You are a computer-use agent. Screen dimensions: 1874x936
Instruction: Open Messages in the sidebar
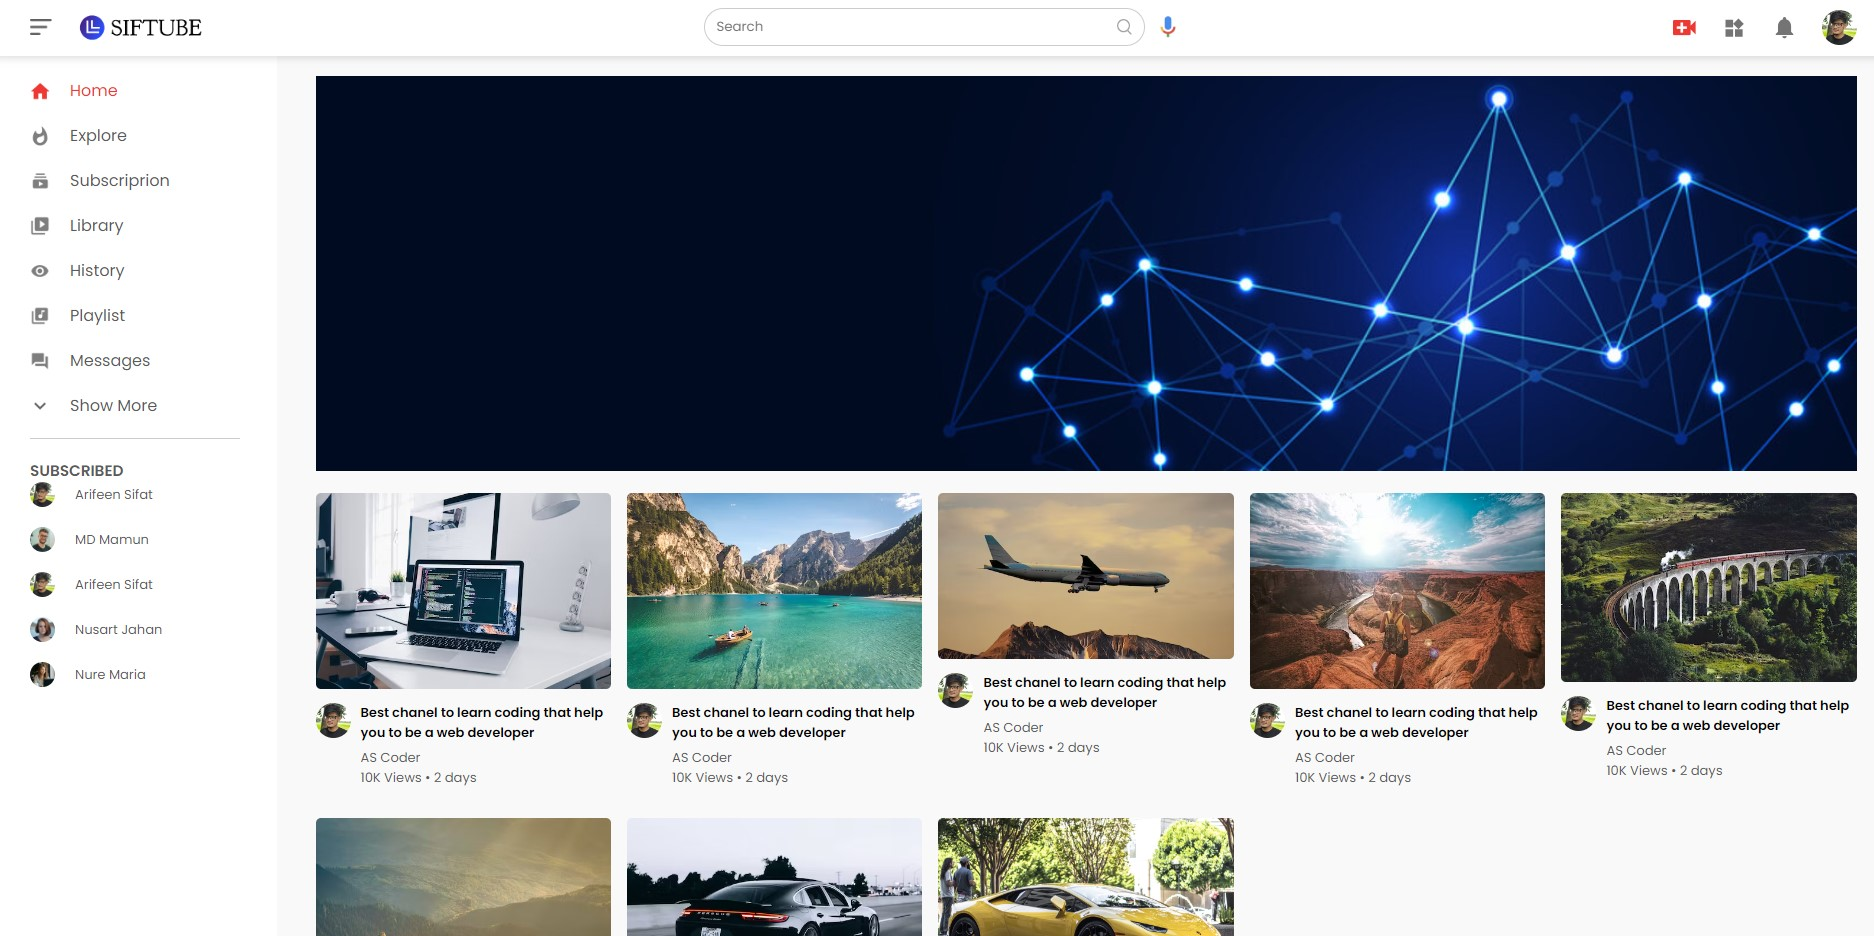tap(109, 360)
